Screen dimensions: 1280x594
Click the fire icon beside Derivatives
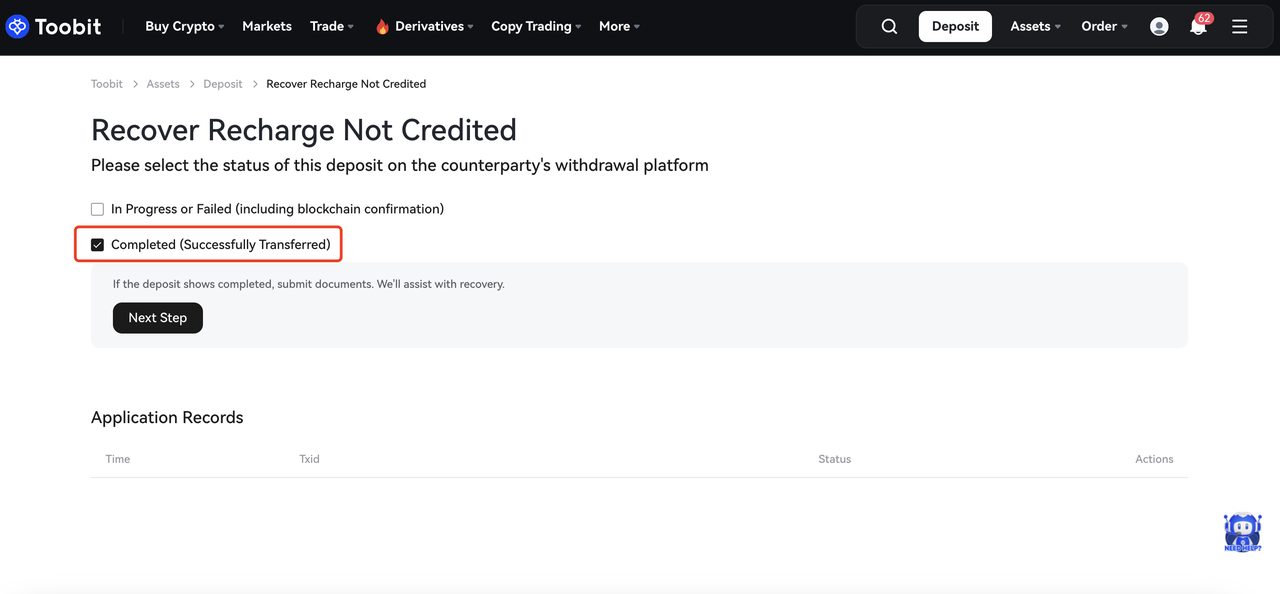coord(382,27)
